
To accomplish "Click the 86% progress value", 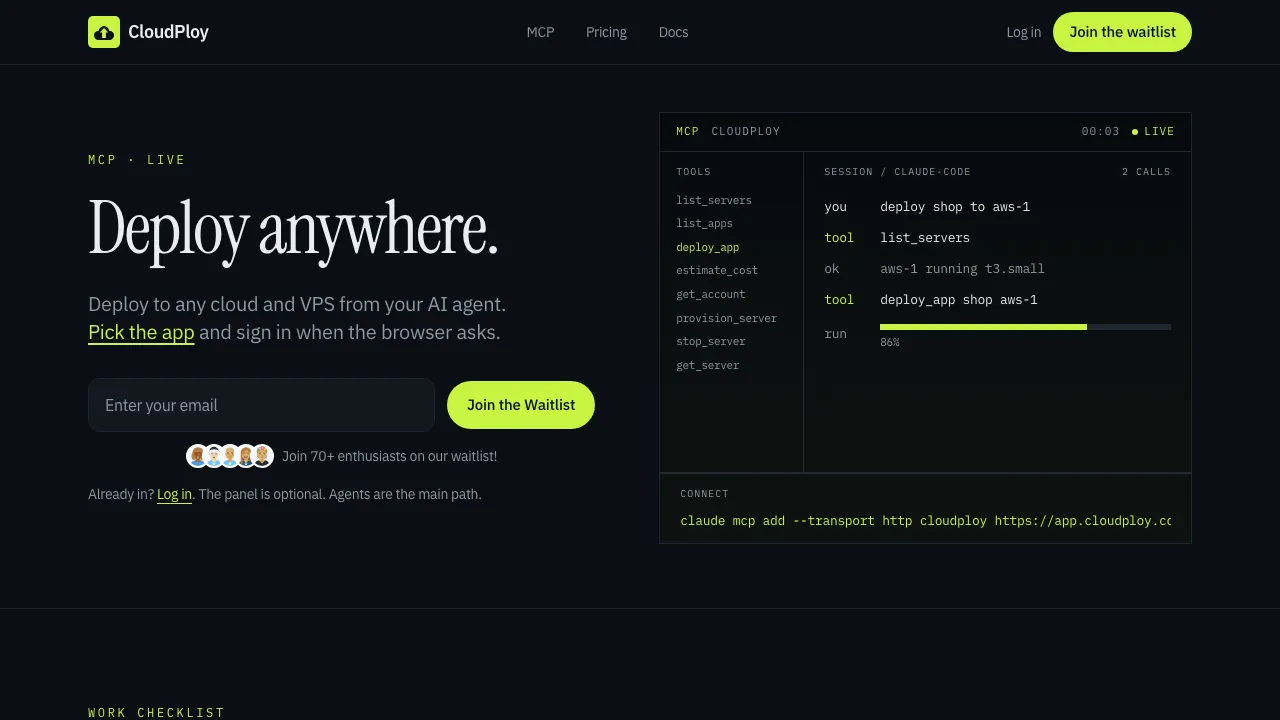I will tap(889, 343).
